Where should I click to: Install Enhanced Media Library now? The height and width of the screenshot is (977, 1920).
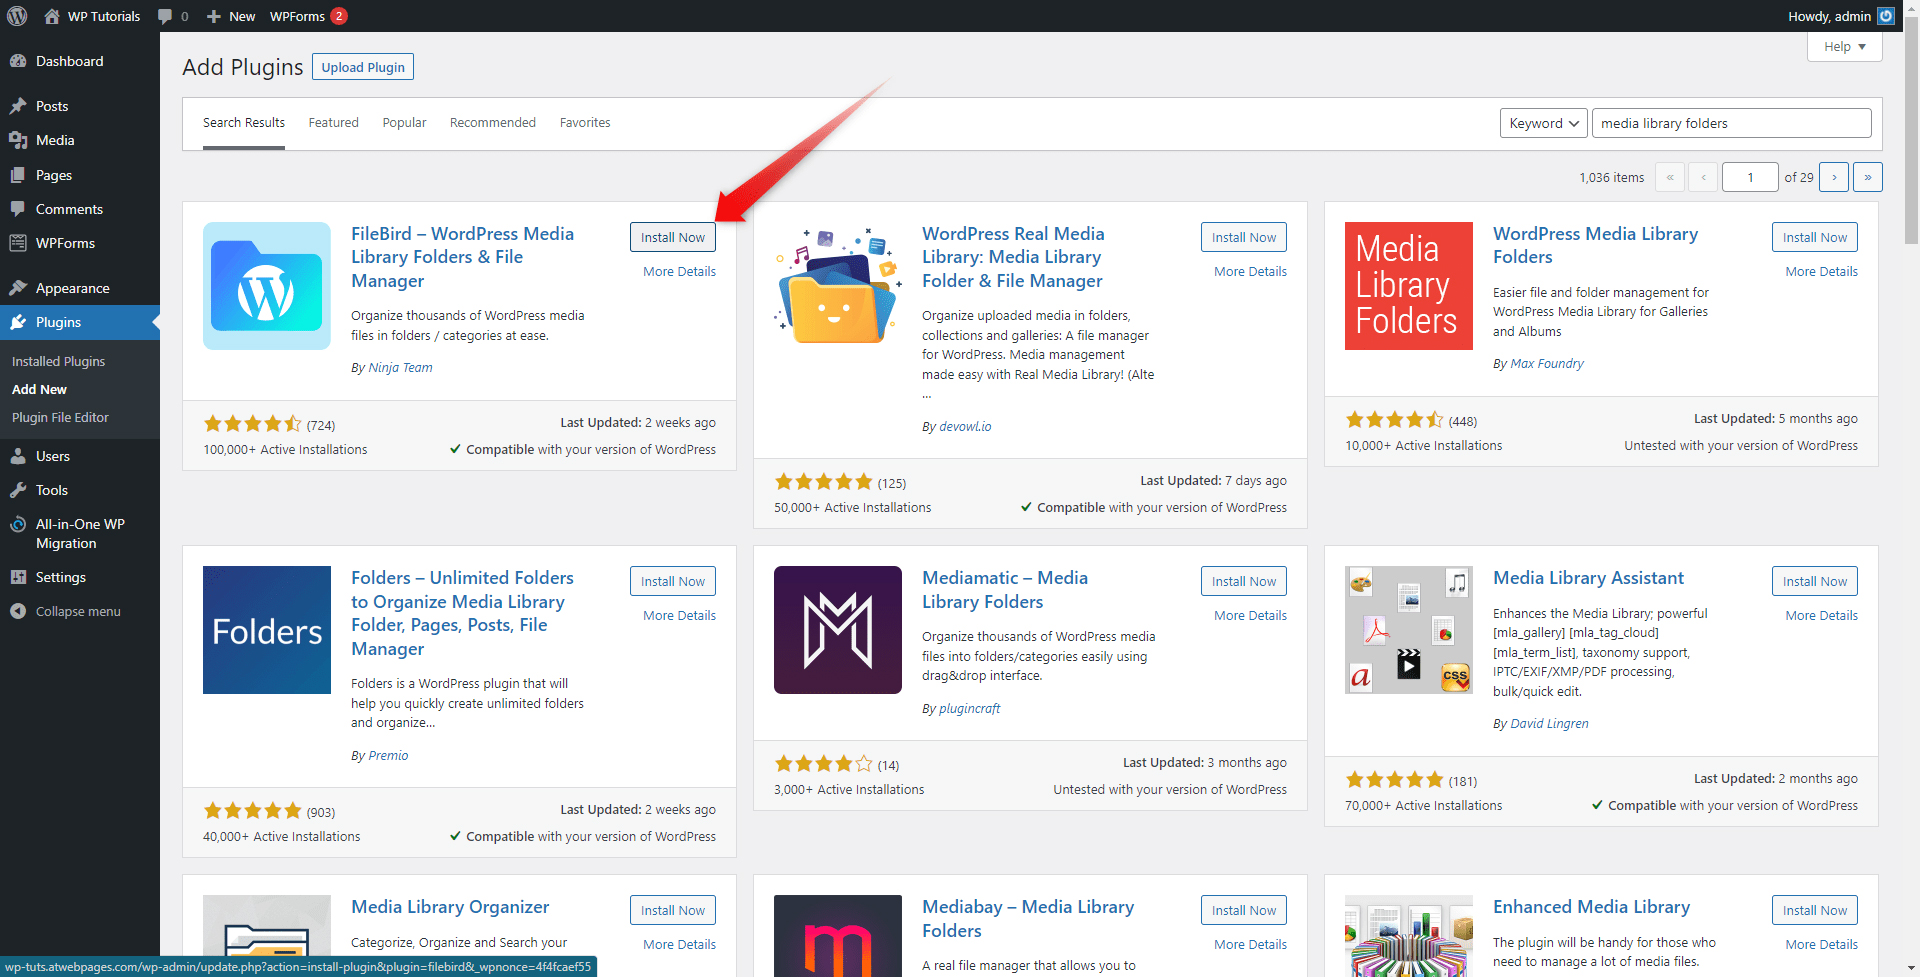click(x=1815, y=910)
